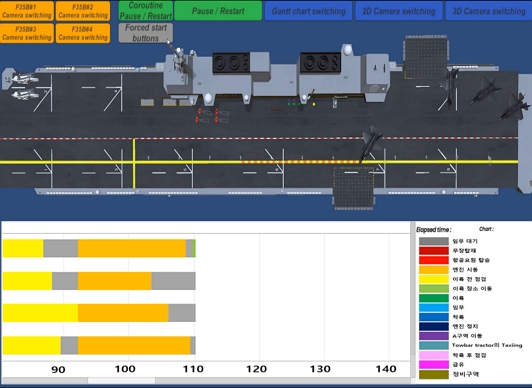Click the purple legend swatch

tap(434, 336)
